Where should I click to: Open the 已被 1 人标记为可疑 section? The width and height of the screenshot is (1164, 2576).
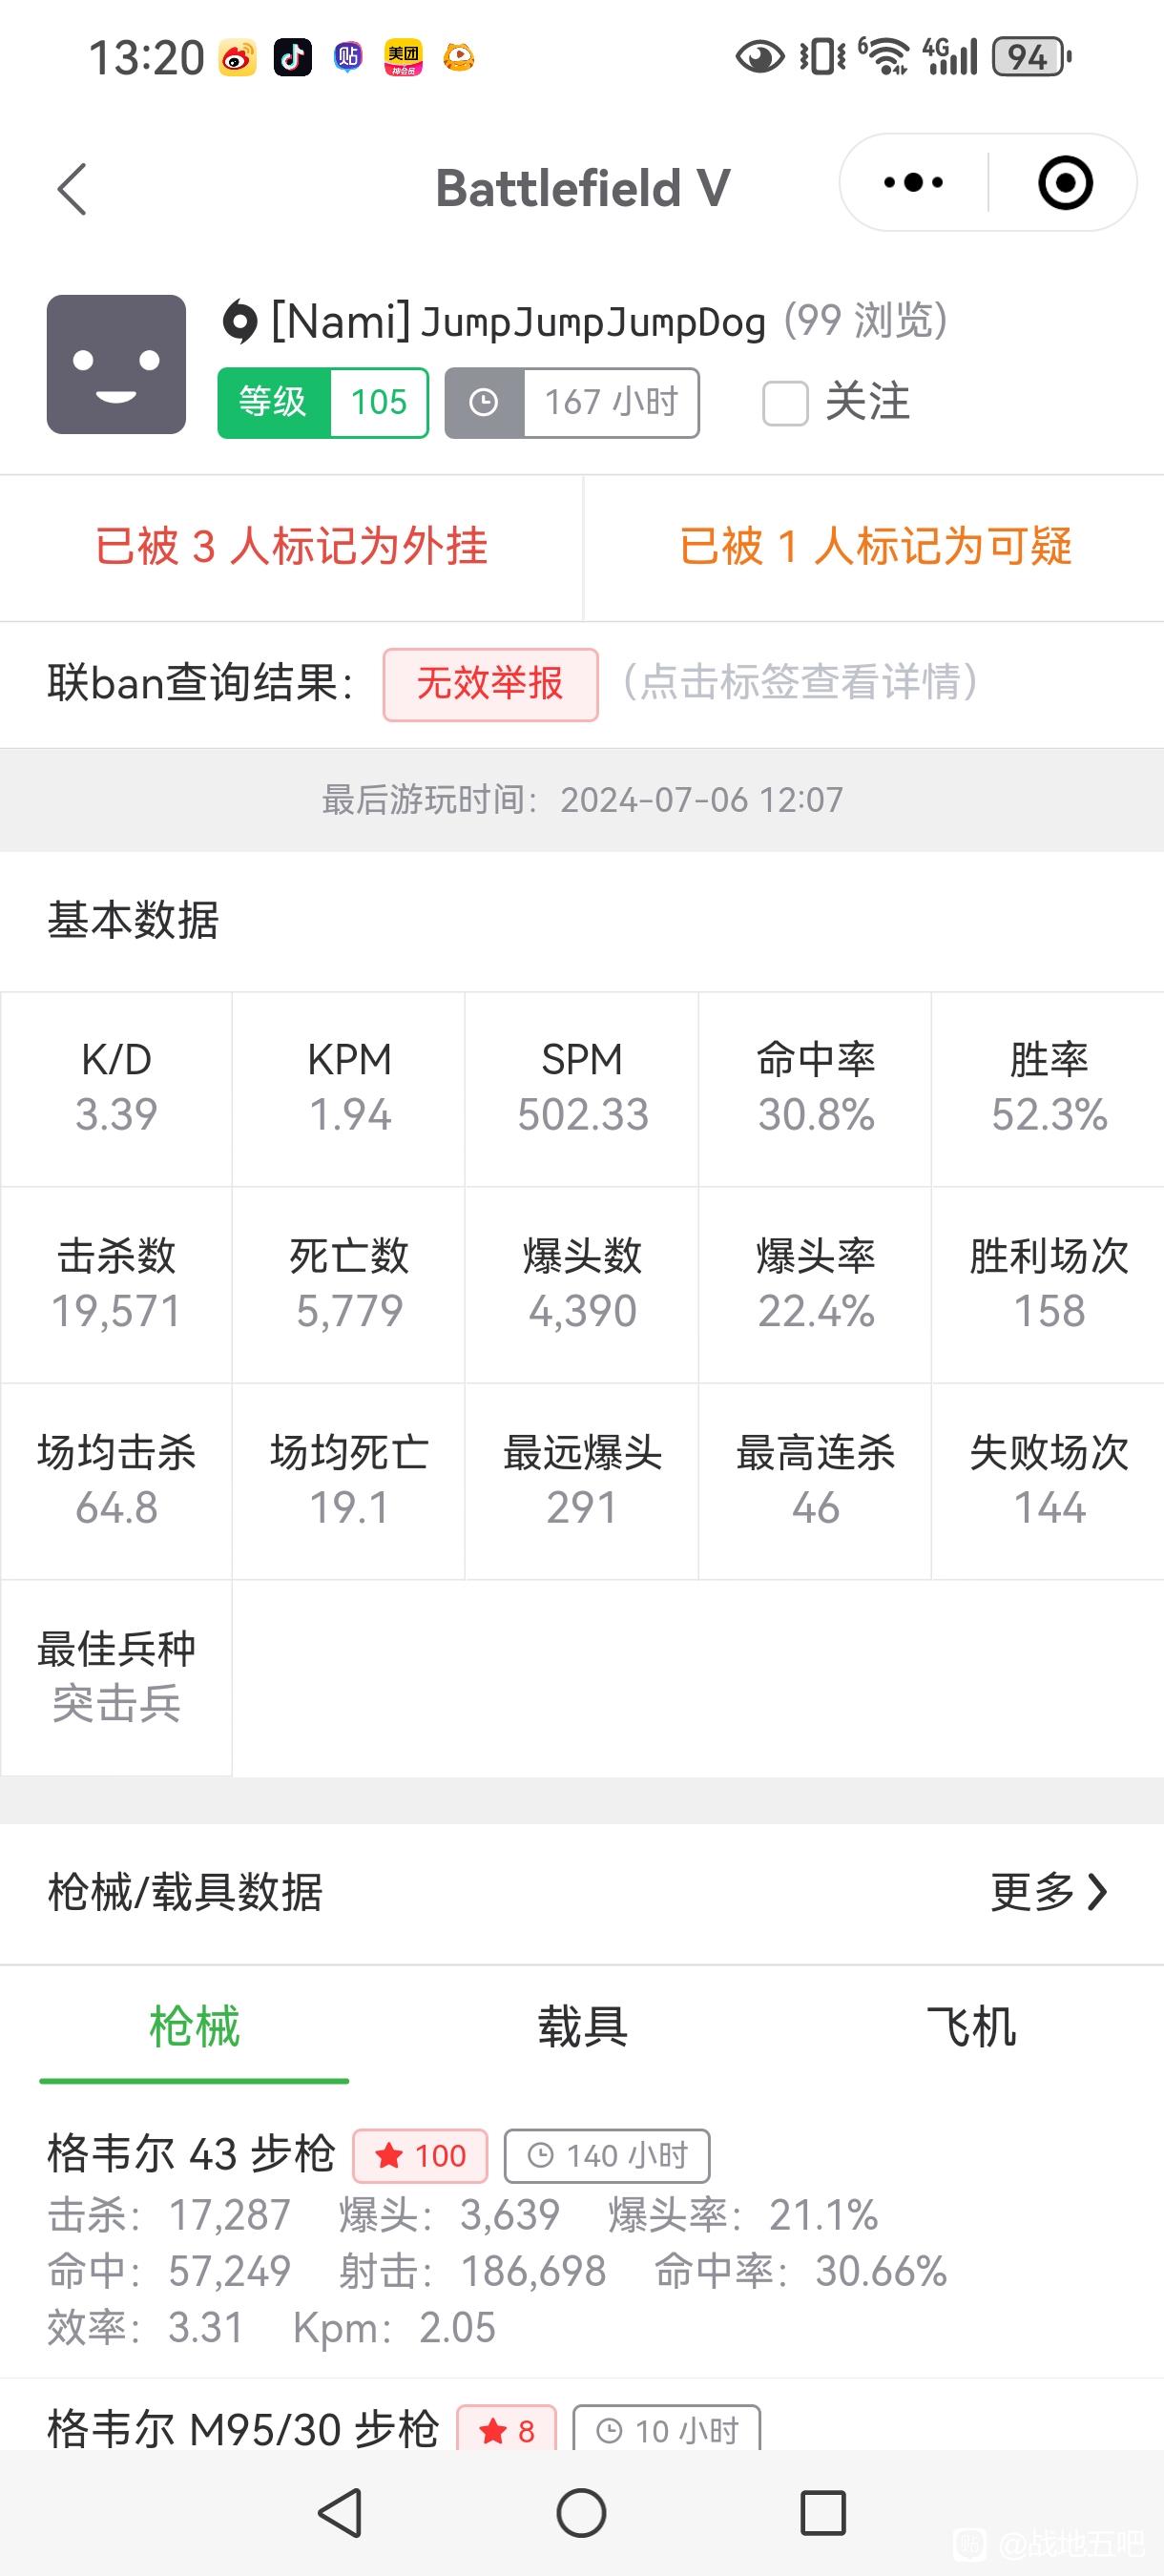pos(875,547)
